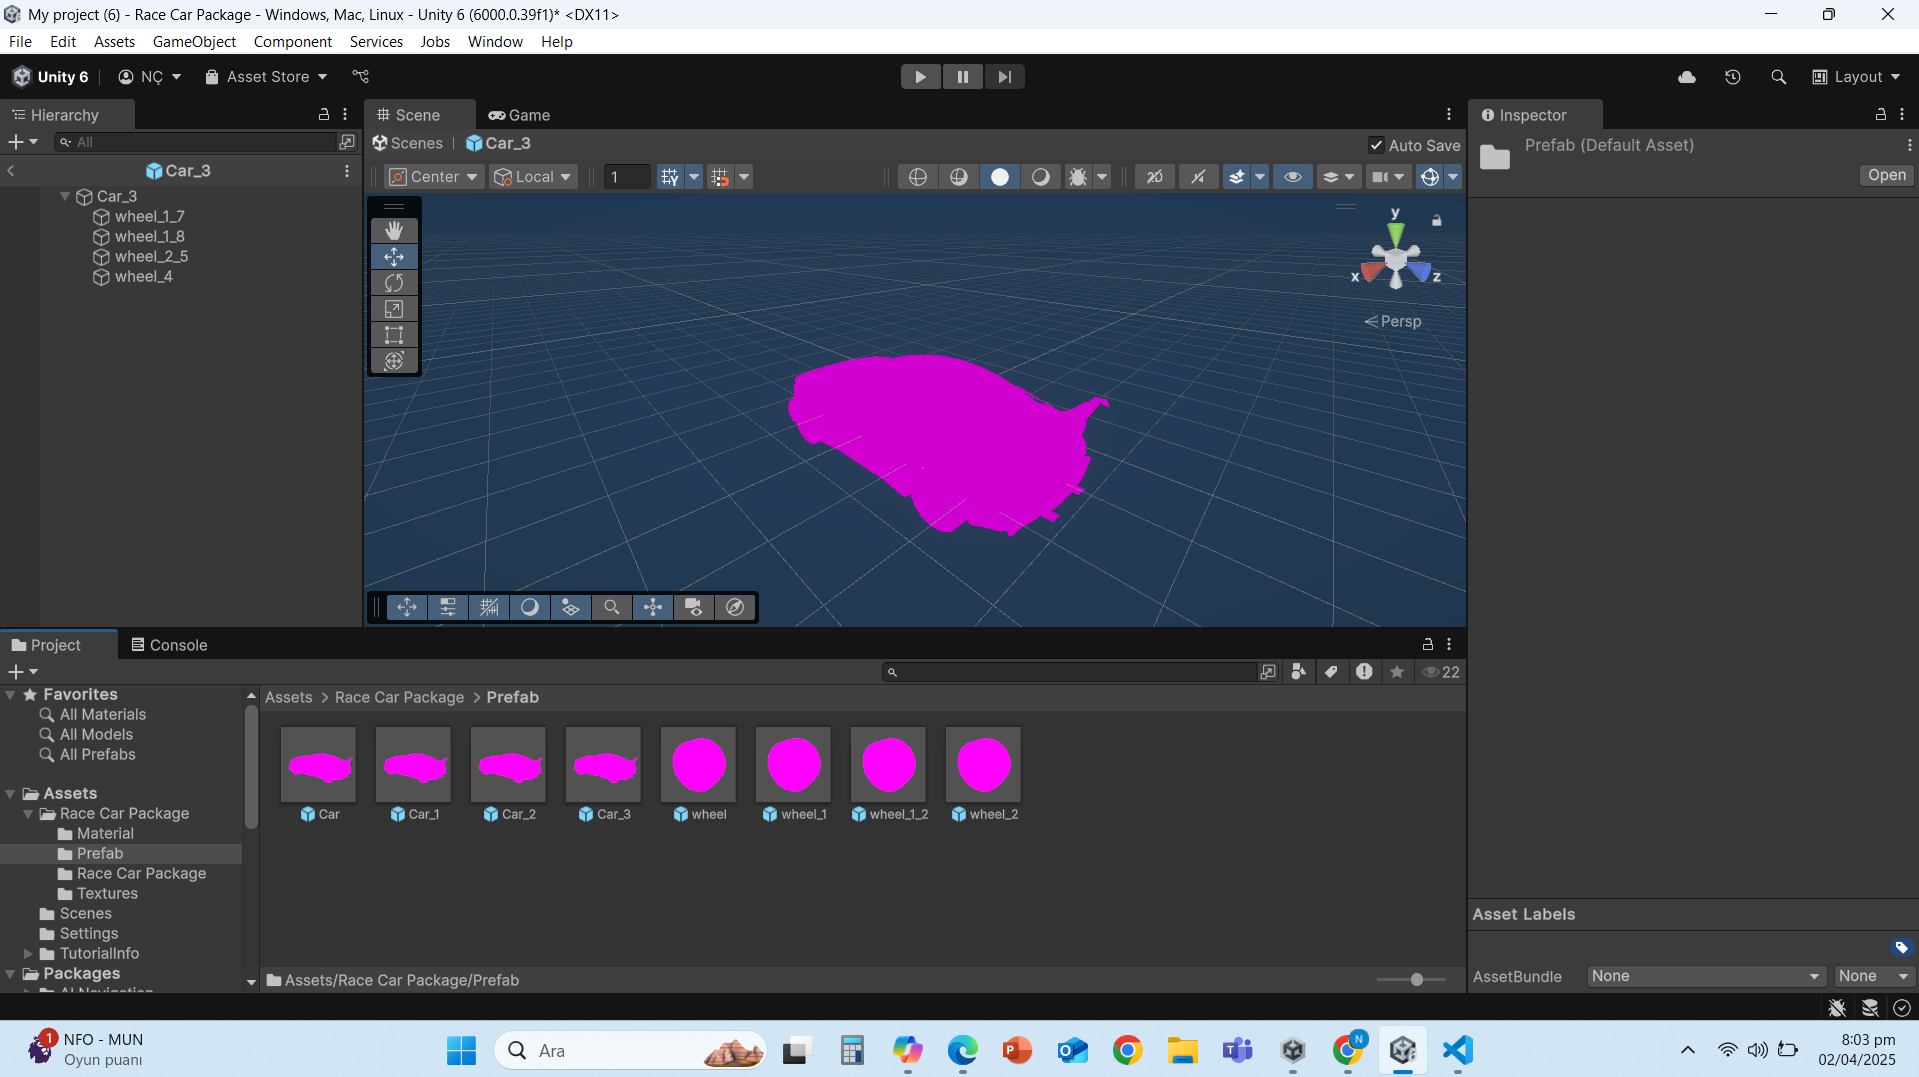The width and height of the screenshot is (1919, 1077).
Task: Select the Rotate tool
Action: click(x=394, y=283)
